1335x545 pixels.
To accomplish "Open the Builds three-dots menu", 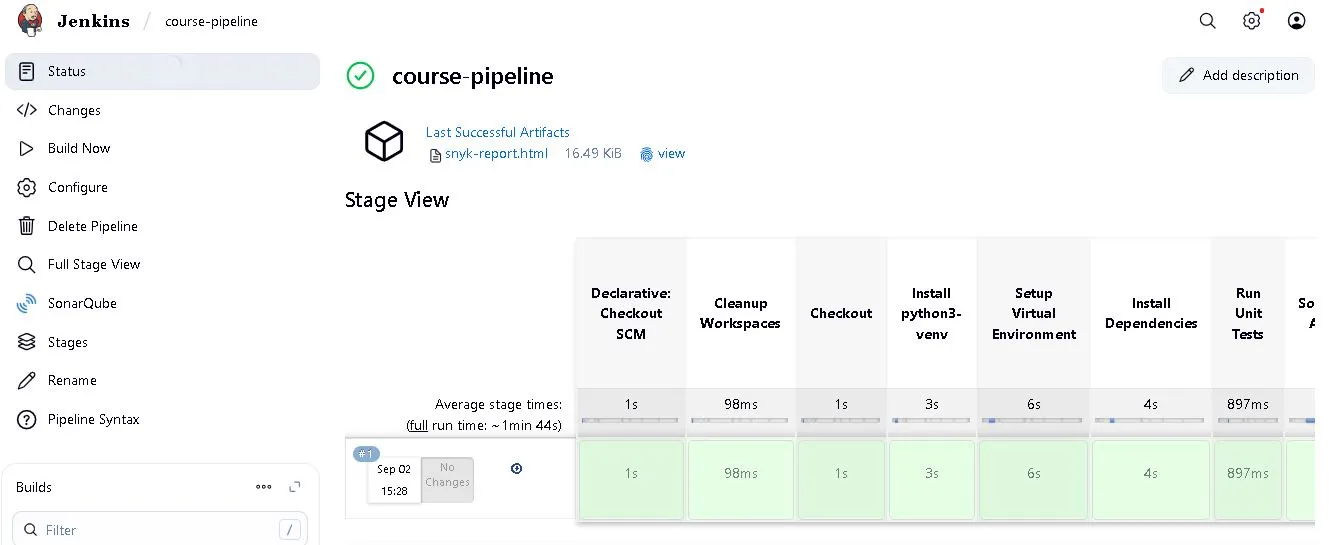I will [263, 487].
